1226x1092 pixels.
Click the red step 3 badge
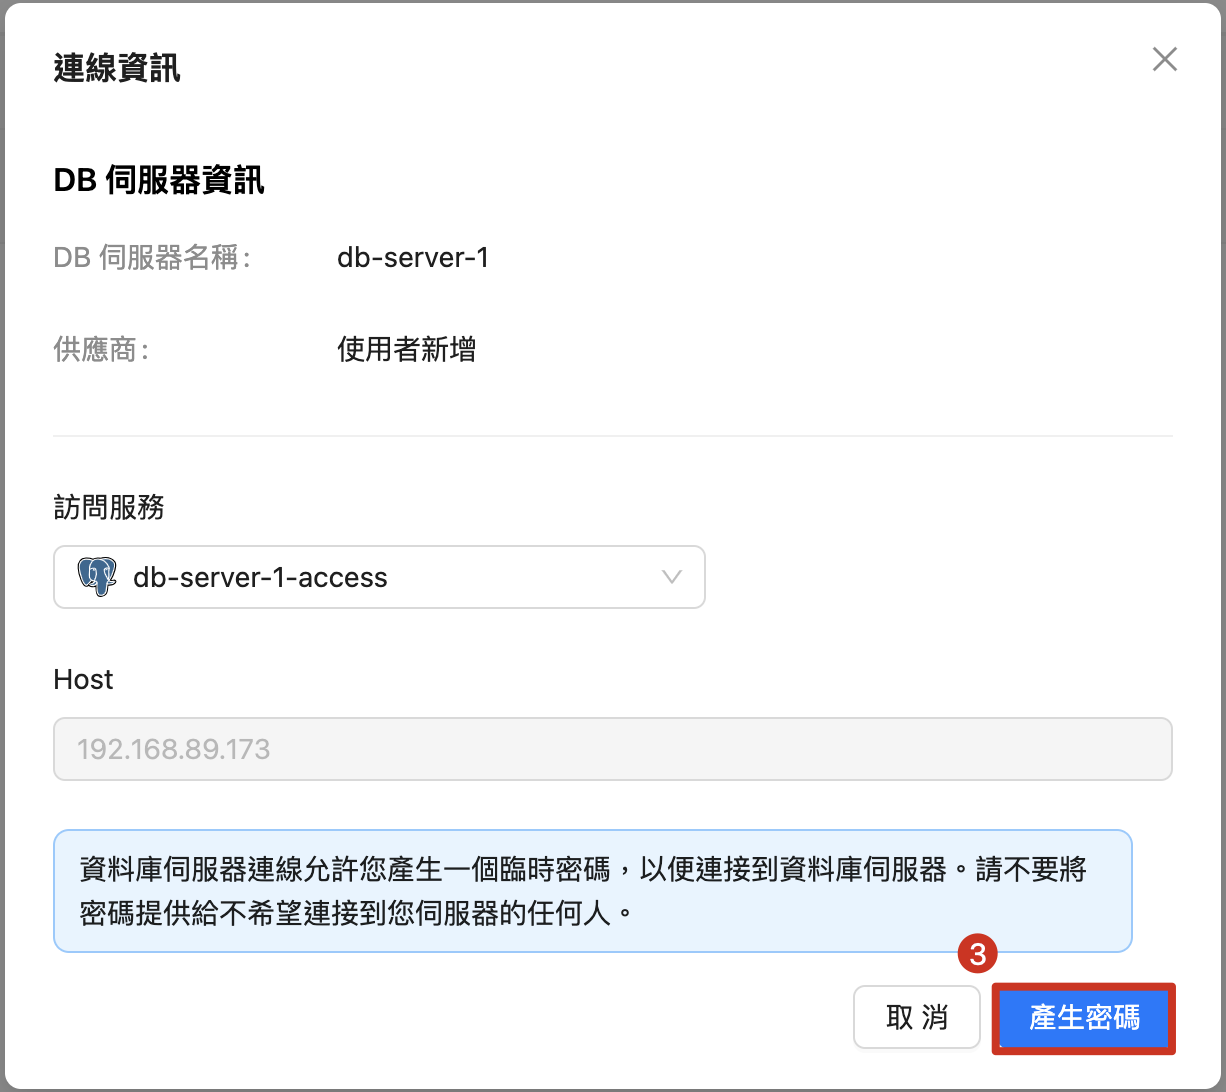coord(977,954)
